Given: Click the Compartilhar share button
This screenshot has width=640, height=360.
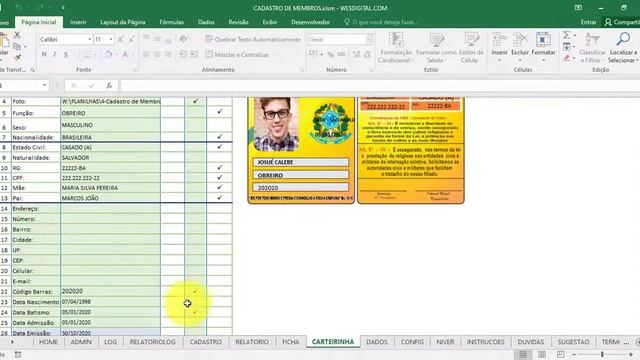Looking at the screenshot, I should (x=622, y=22).
